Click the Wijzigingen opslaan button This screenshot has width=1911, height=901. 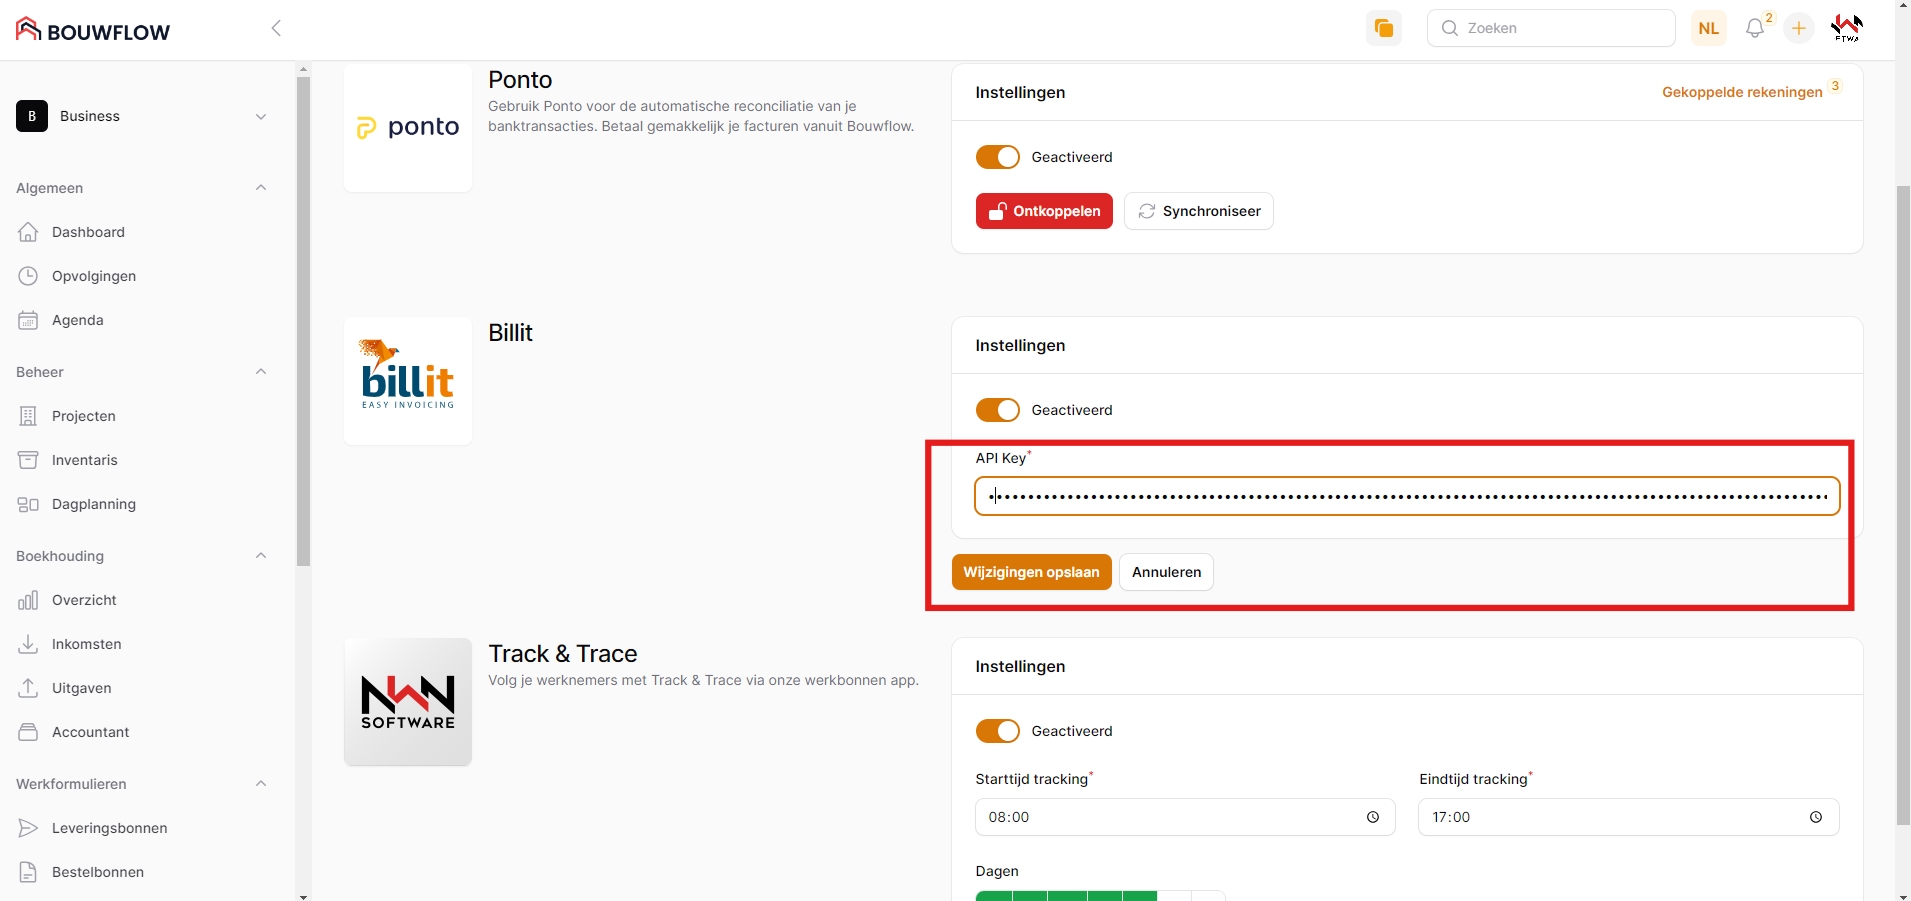pyautogui.click(x=1031, y=572)
